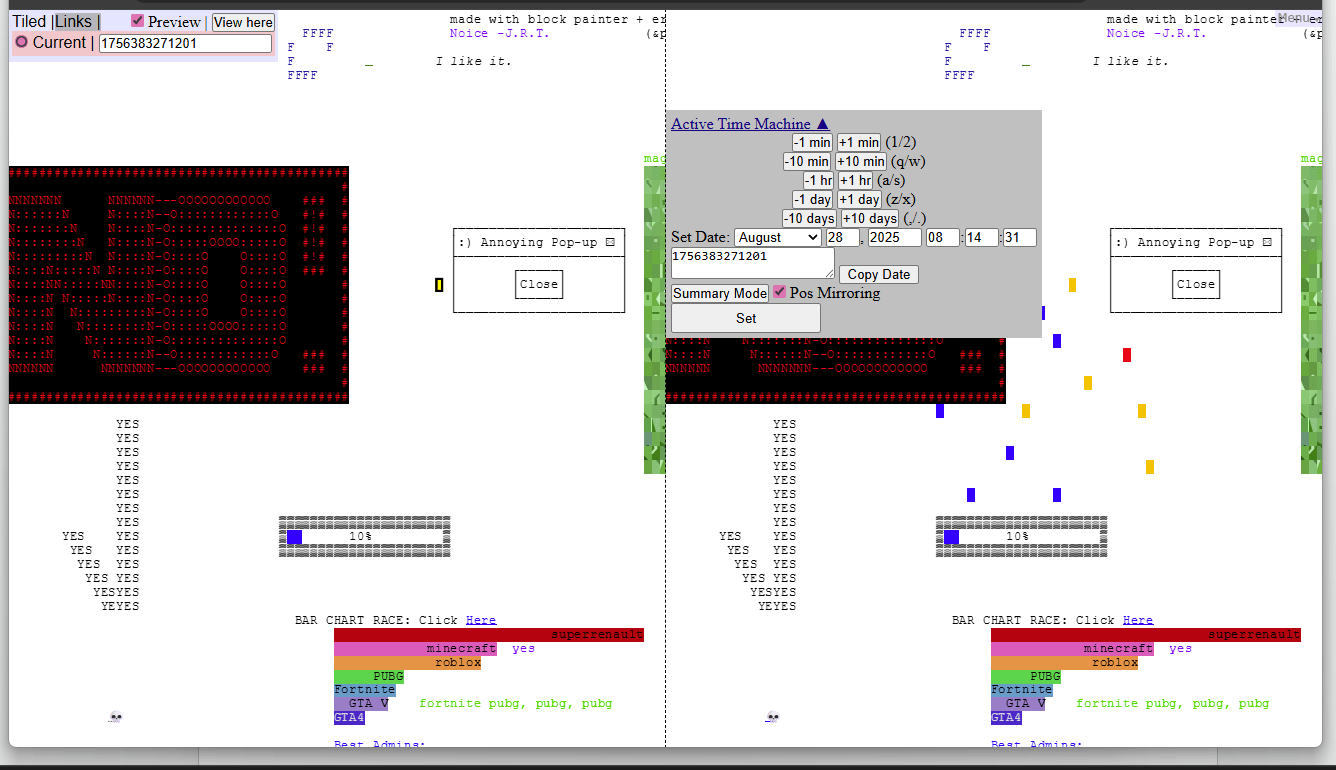This screenshot has width=1336, height=770.
Task: Select the Current radio button
Action: click(22, 42)
